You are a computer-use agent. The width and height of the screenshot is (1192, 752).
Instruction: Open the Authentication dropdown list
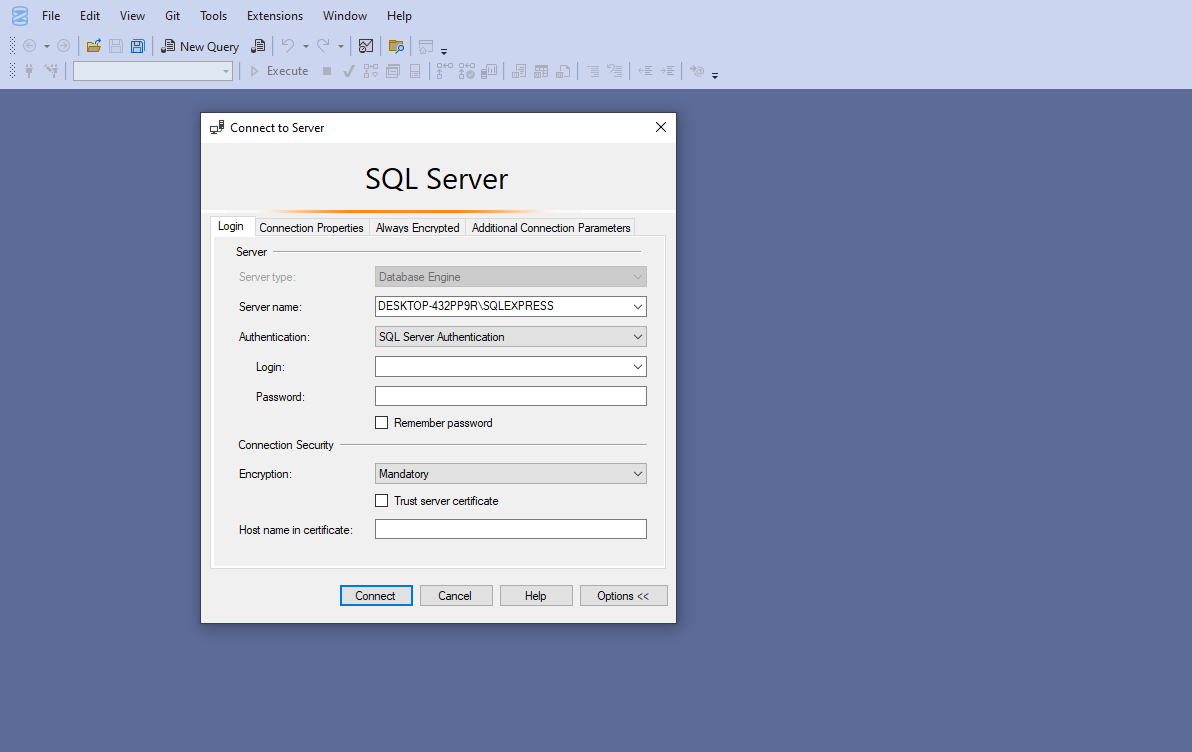click(637, 337)
